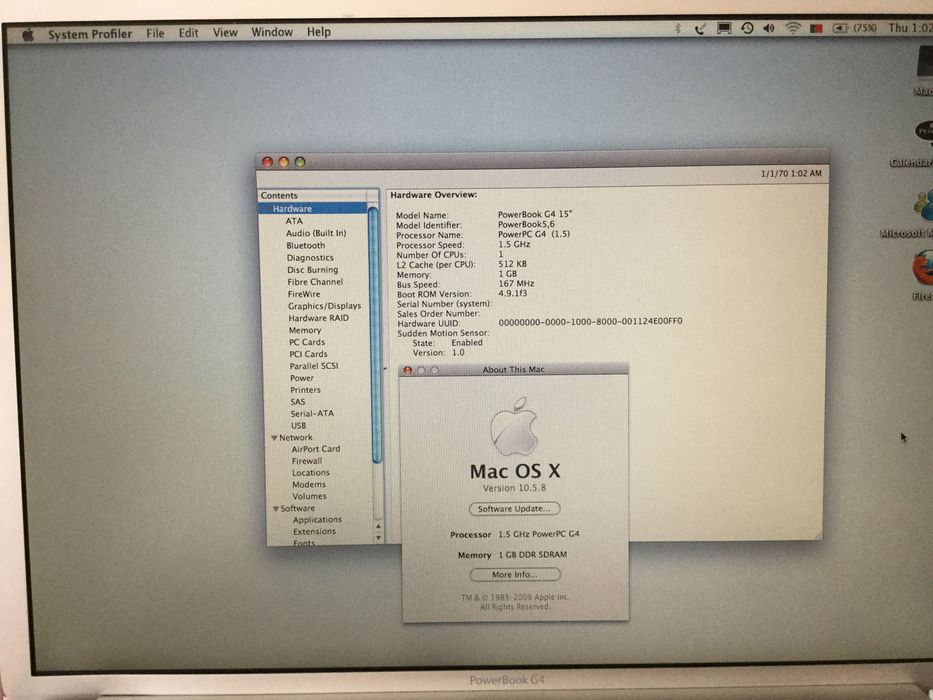Select Firewall under Network

click(x=307, y=461)
